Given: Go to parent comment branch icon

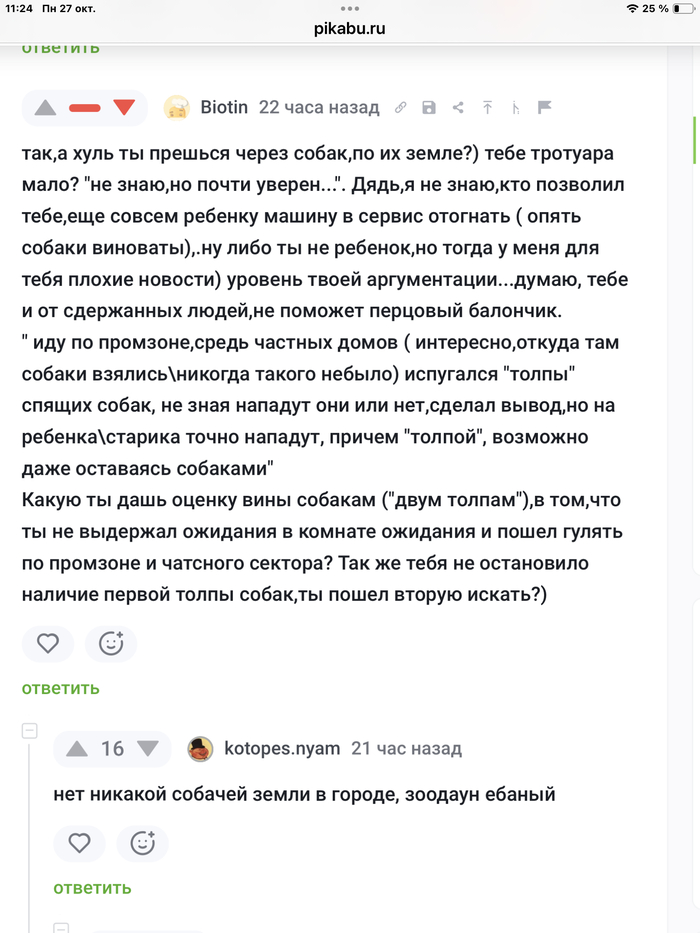Looking at the screenshot, I should (516, 107).
